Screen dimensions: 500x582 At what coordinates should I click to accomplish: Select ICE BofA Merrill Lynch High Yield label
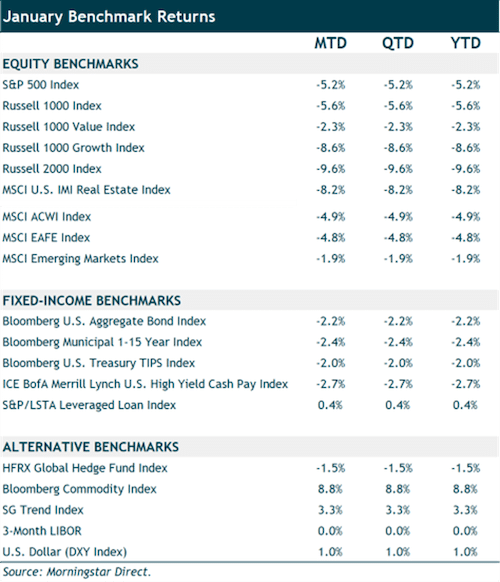point(145,384)
